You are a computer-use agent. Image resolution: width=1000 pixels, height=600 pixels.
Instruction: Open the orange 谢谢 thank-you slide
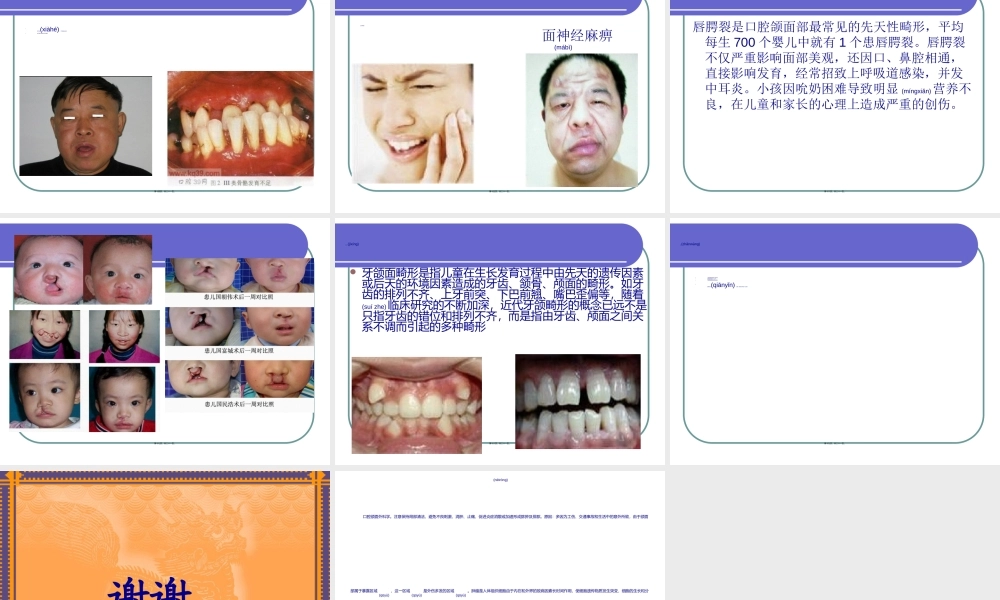point(165,535)
